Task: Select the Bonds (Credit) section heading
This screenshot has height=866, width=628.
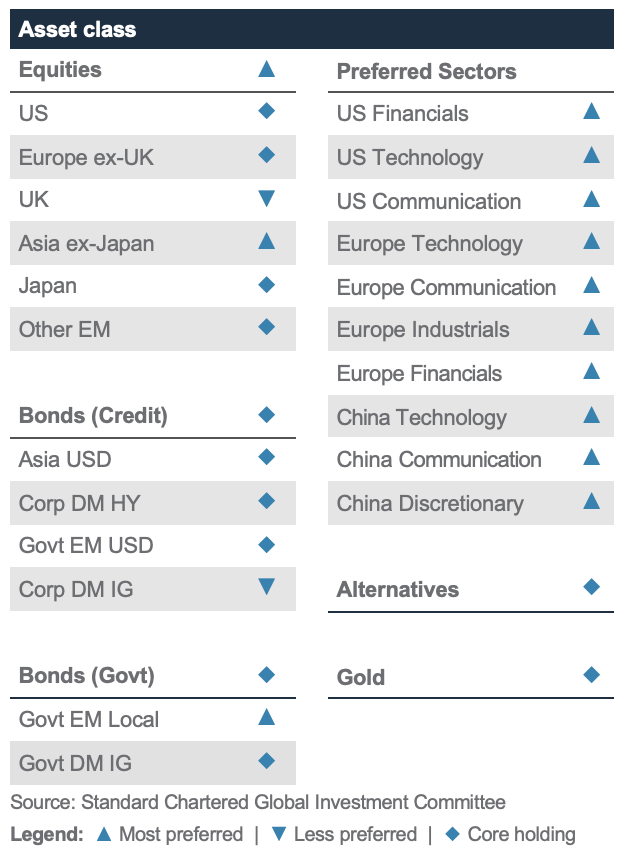Action: pyautogui.click(x=93, y=415)
